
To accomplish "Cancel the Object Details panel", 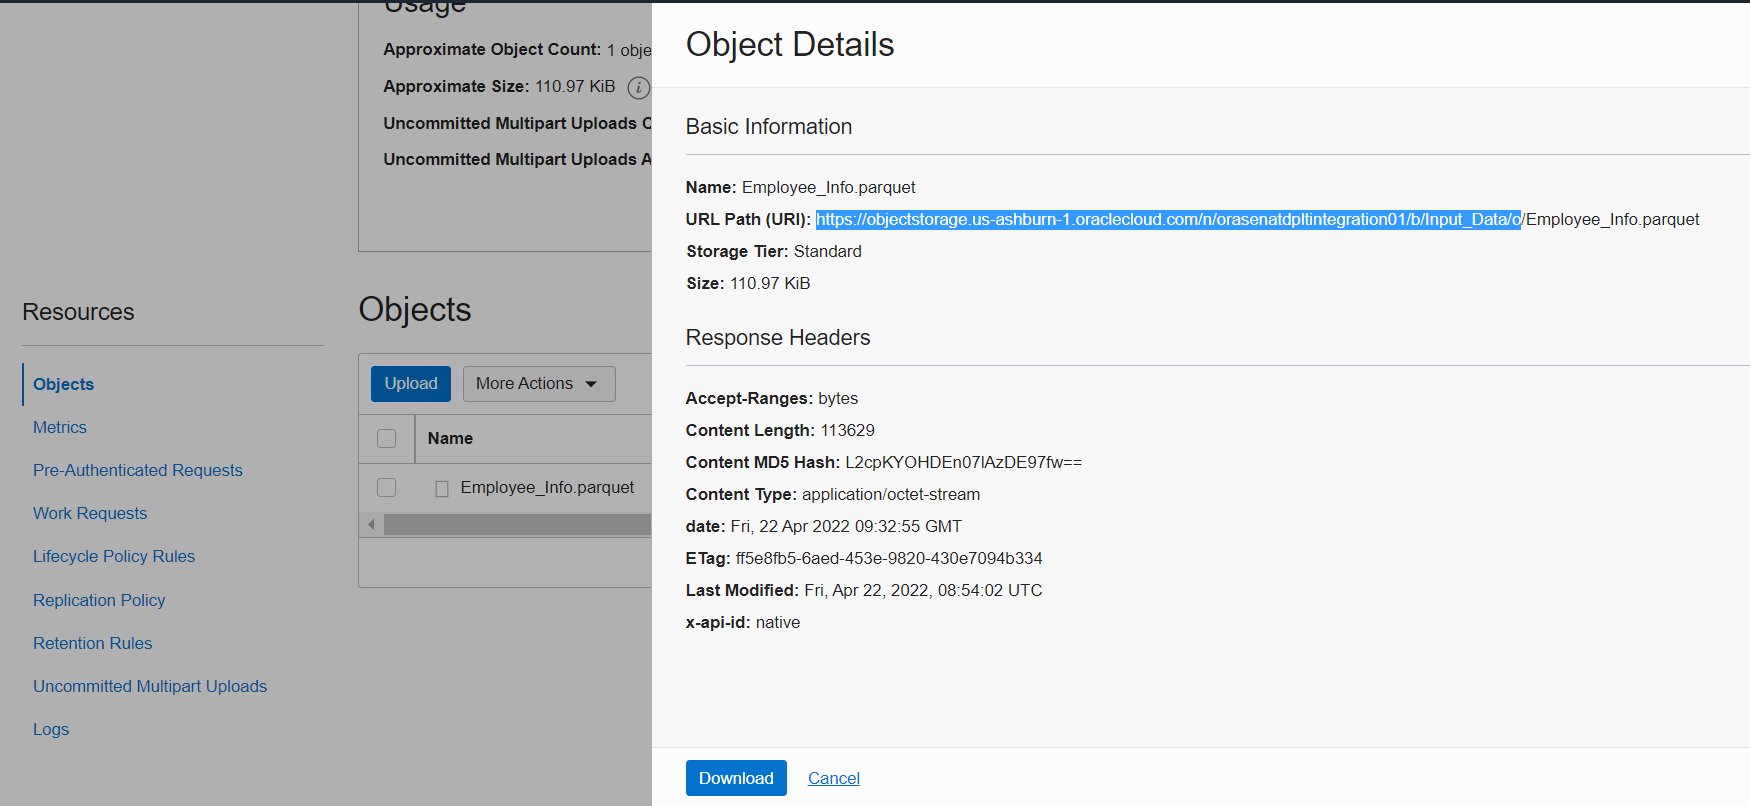I will tap(833, 778).
